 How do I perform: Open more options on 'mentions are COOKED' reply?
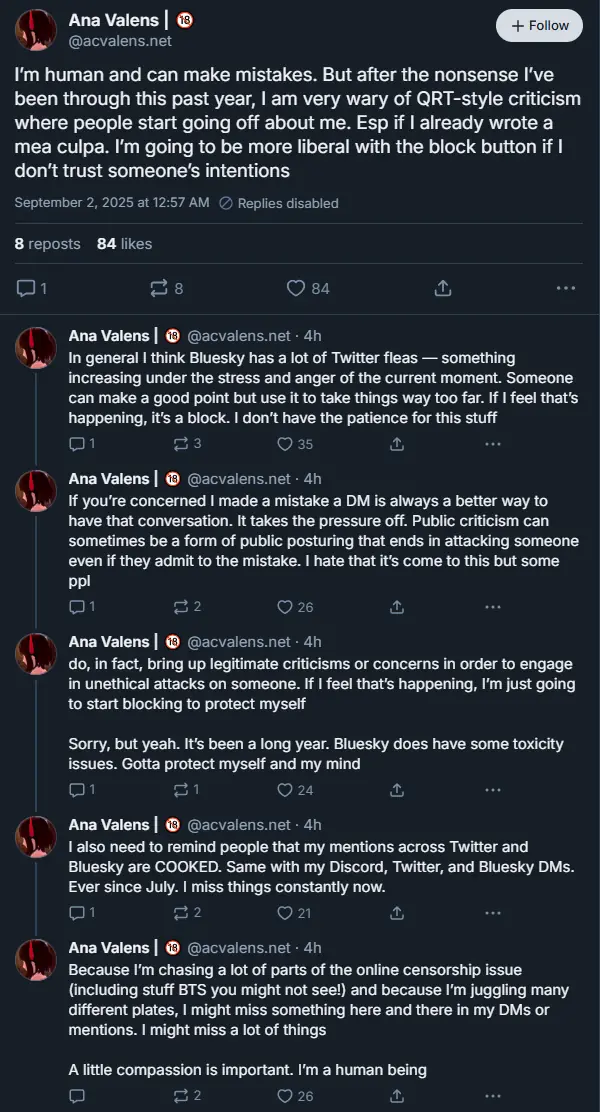492,912
